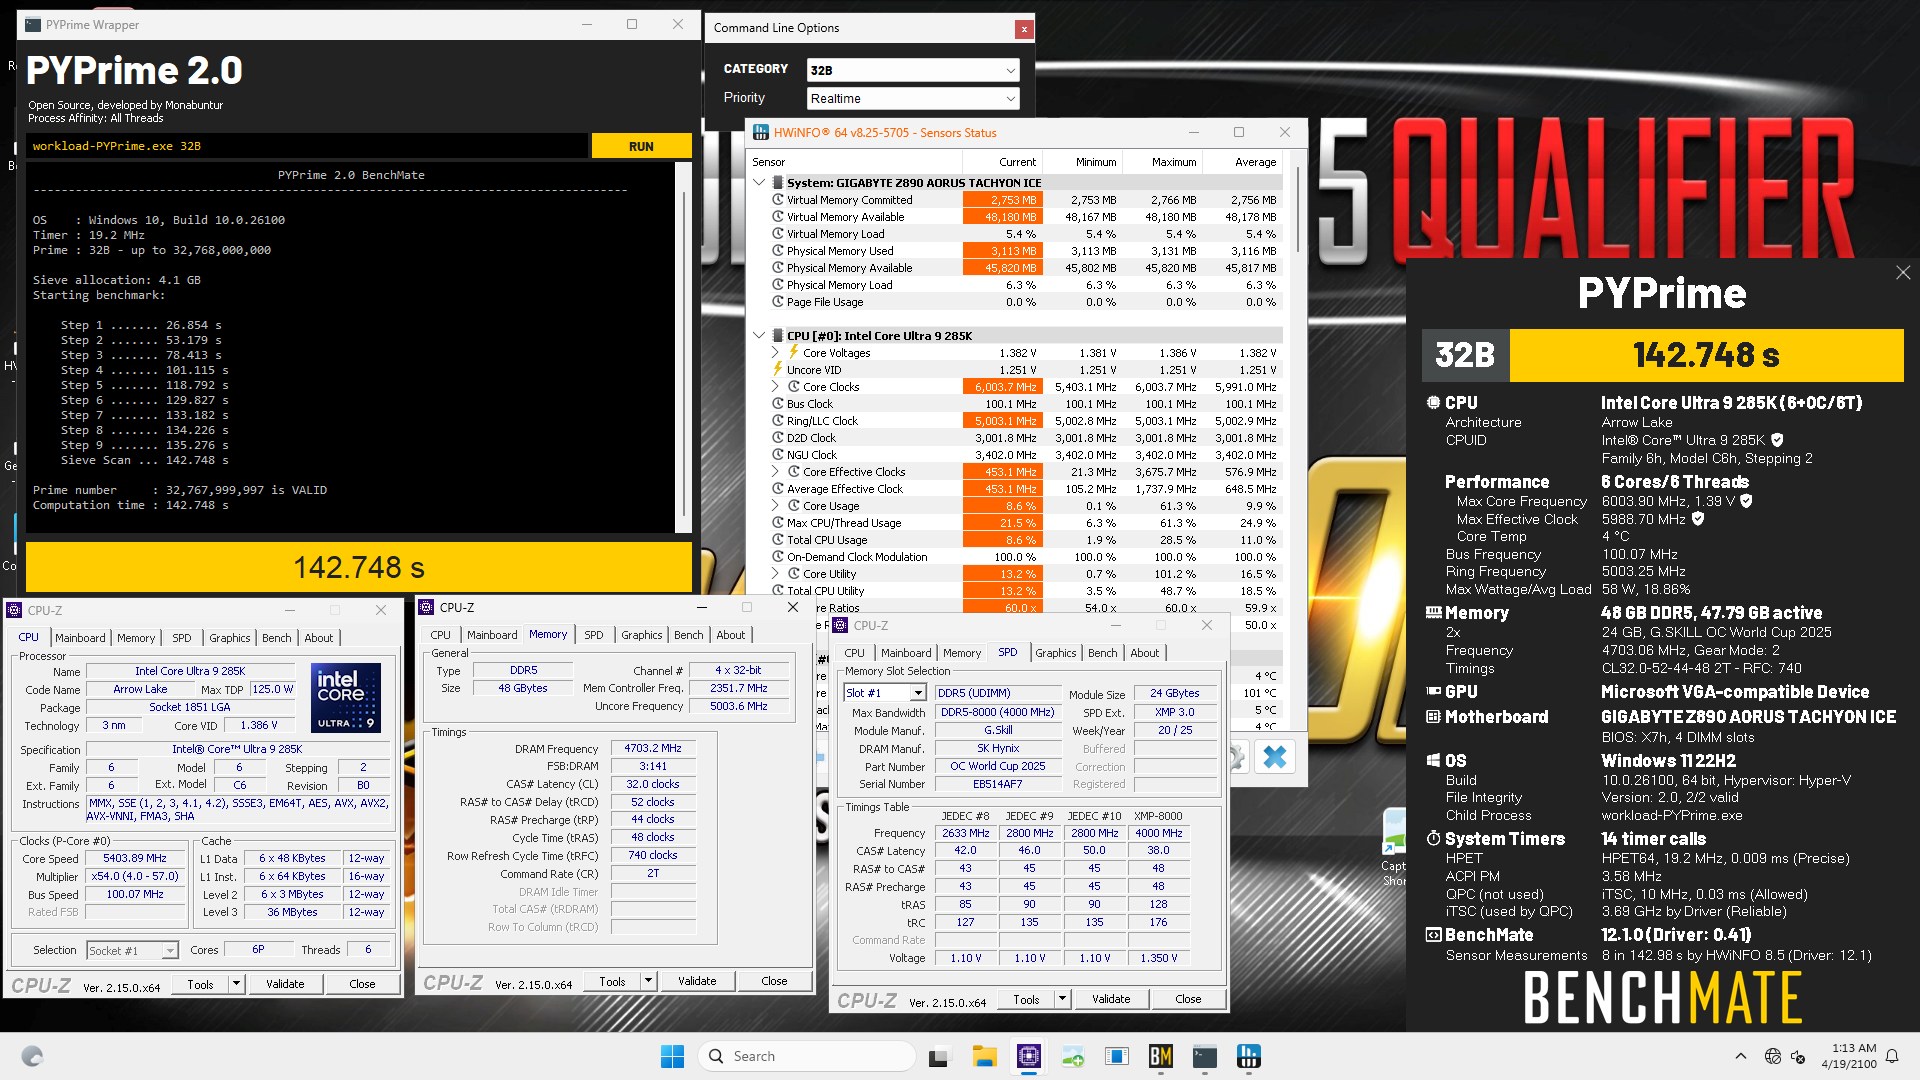Viewport: 1920px width, 1080px height.
Task: Click the lightning bolt icon beside Uncore VID
Action: pyautogui.click(x=777, y=370)
